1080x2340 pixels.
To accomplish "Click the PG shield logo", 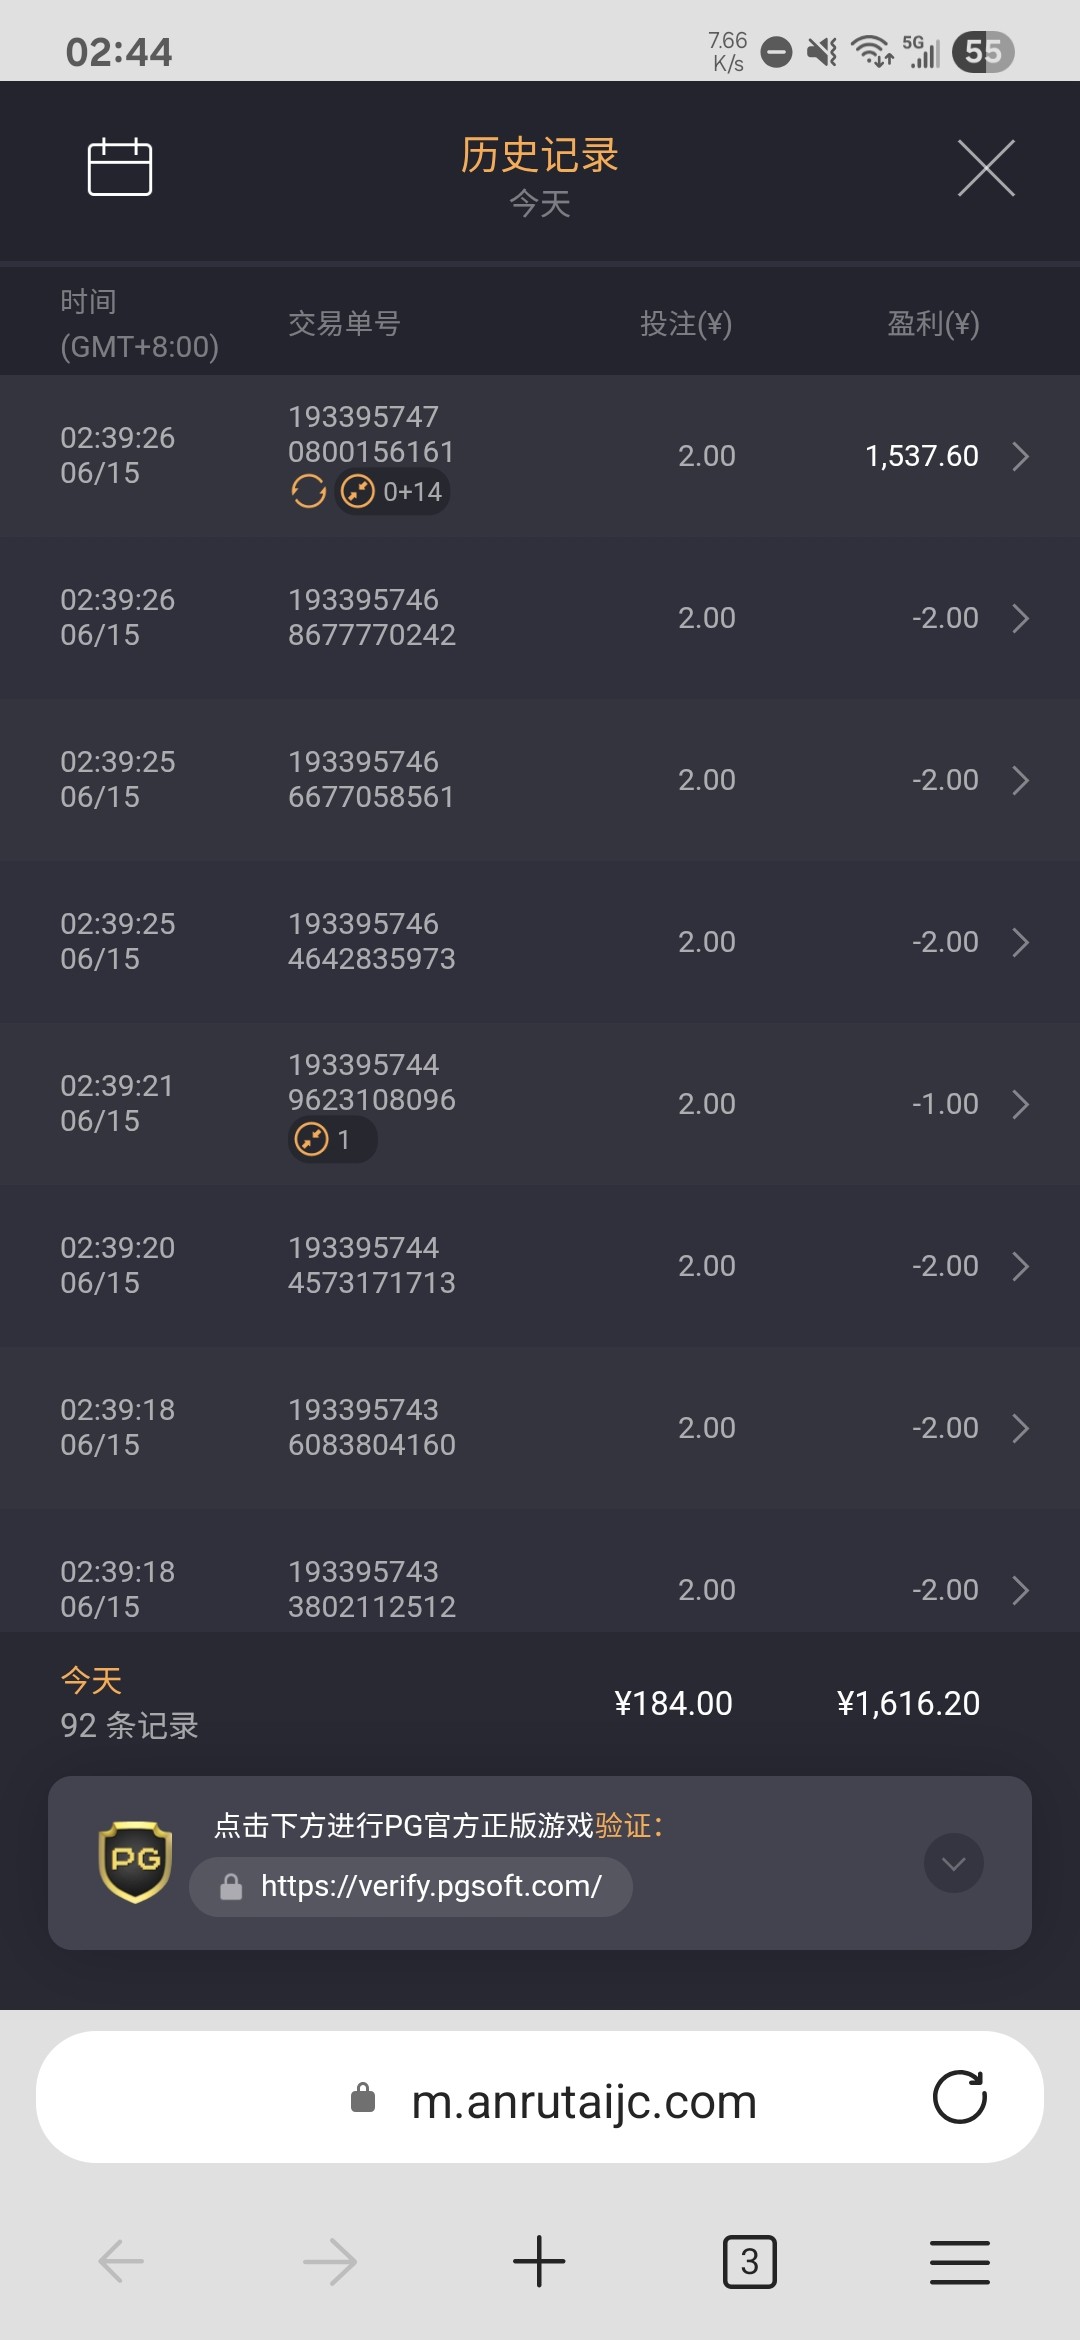I will pos(135,1862).
